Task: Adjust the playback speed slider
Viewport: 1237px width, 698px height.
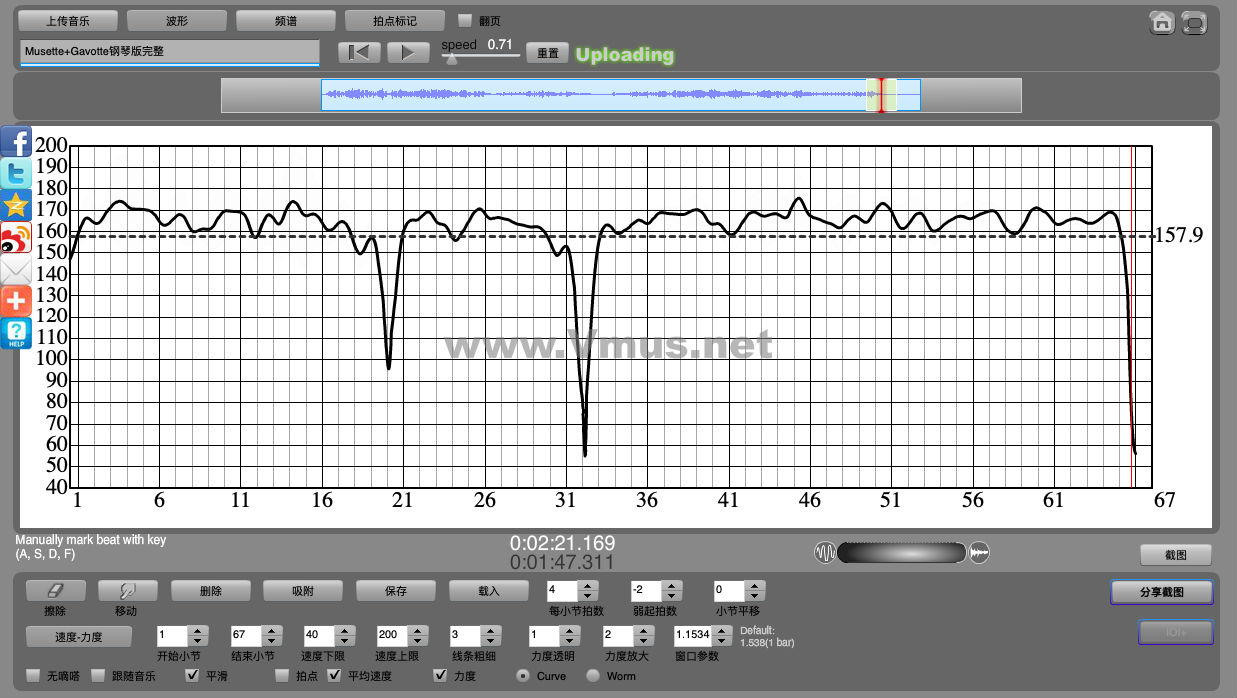Action: (452, 59)
